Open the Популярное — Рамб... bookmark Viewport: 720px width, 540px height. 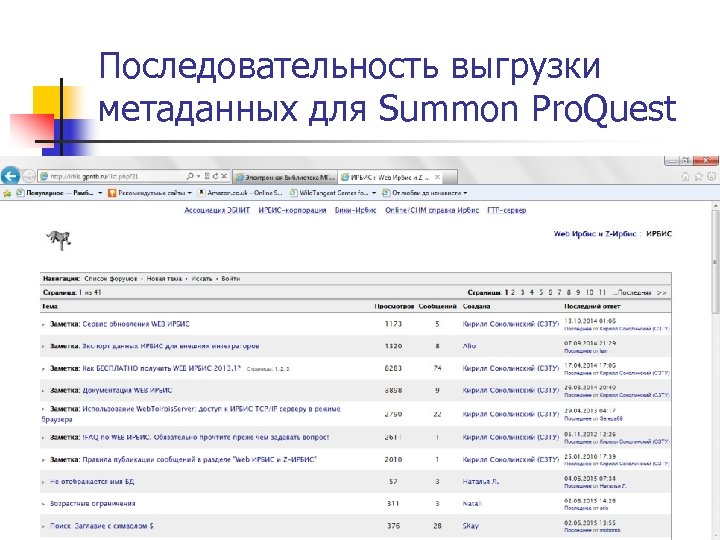coord(55,193)
